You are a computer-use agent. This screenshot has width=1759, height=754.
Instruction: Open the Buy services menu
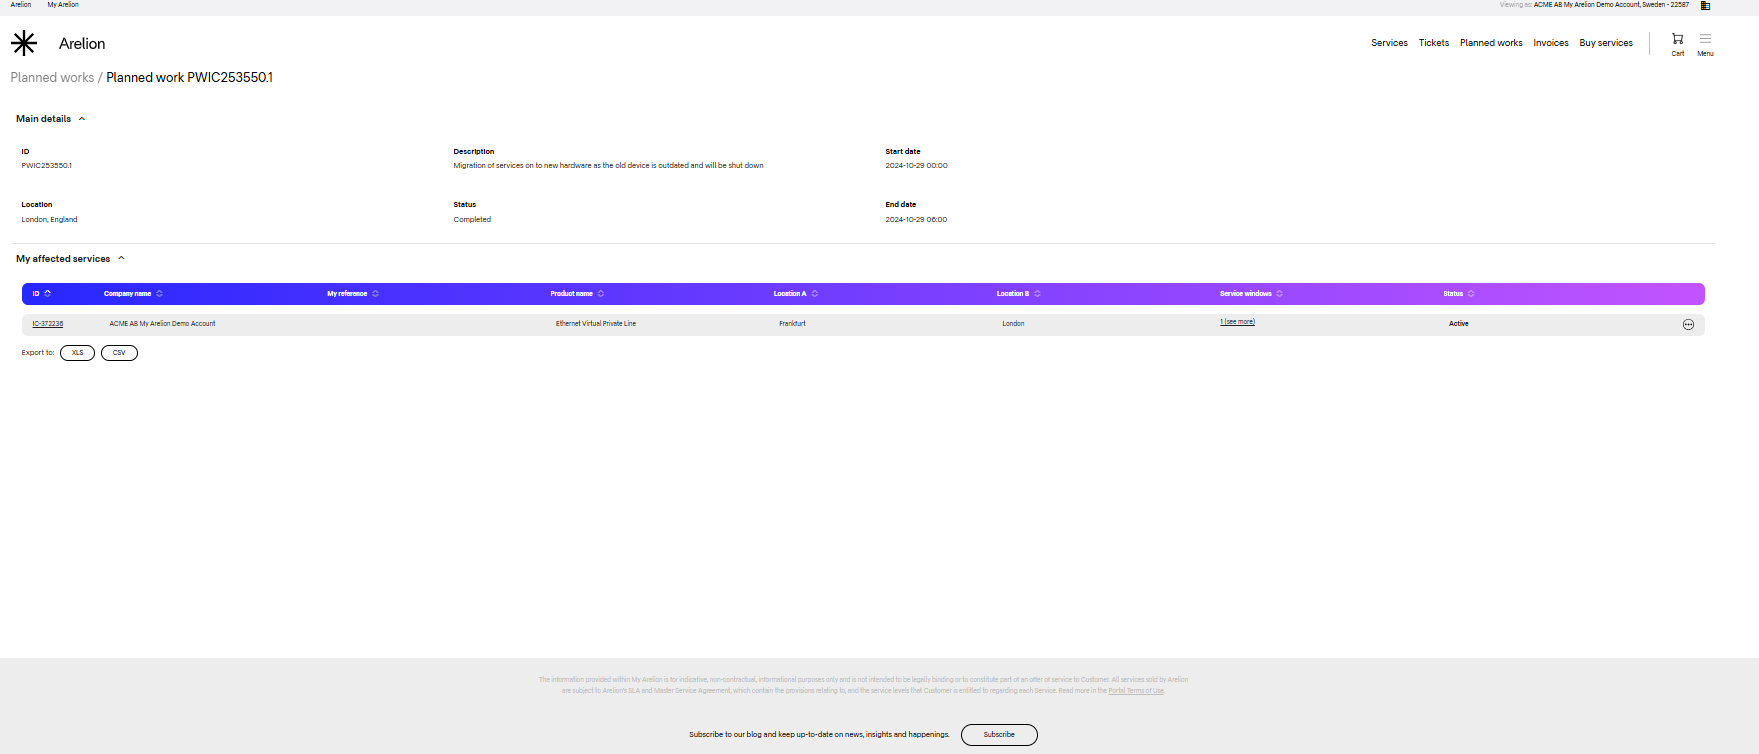point(1606,43)
